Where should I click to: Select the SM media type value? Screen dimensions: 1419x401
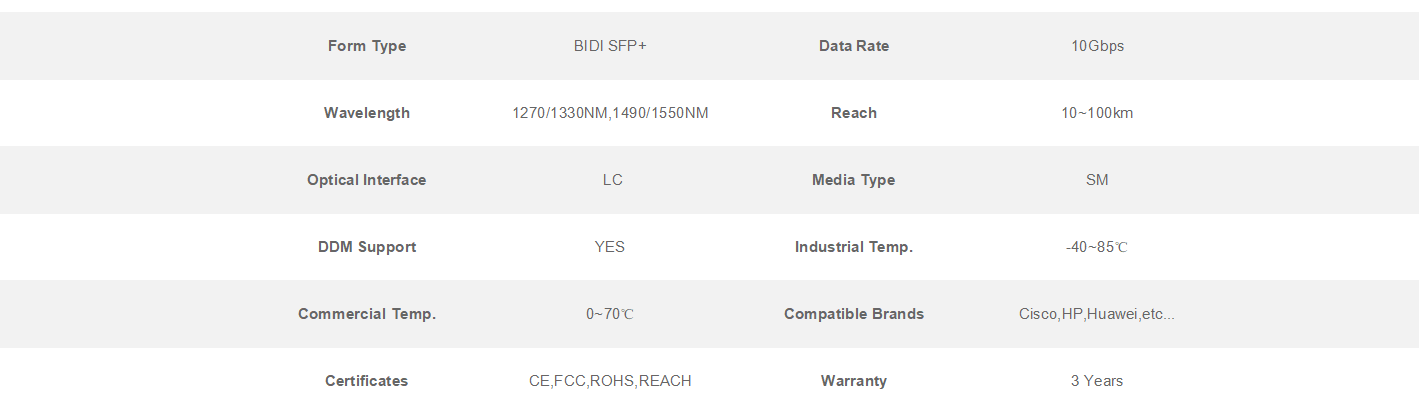pyautogui.click(x=1097, y=180)
